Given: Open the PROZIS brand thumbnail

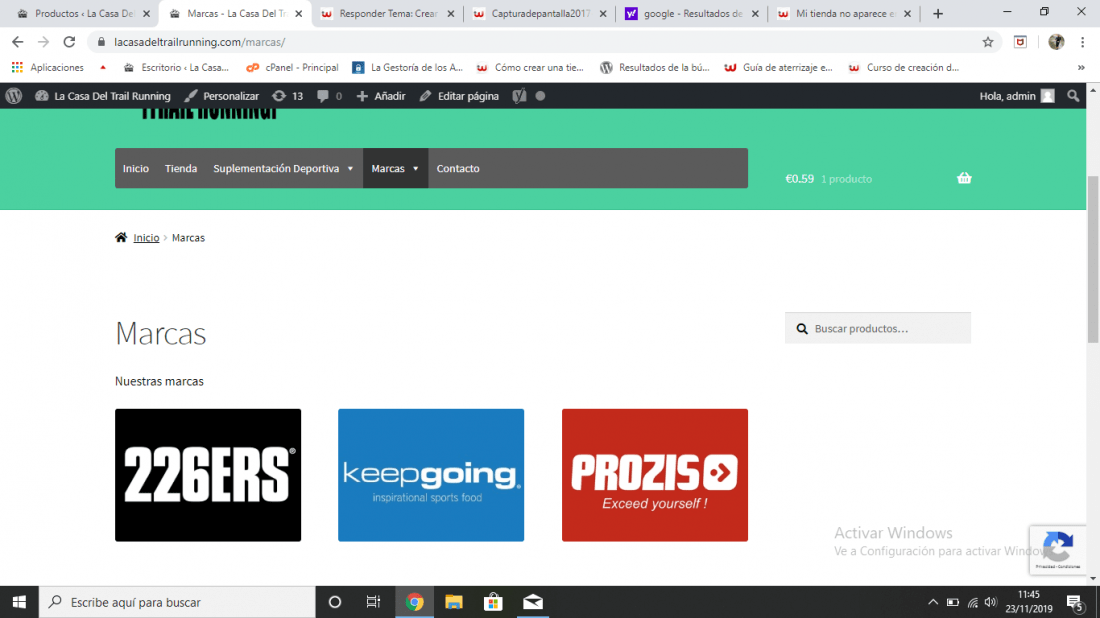Looking at the screenshot, I should 655,475.
